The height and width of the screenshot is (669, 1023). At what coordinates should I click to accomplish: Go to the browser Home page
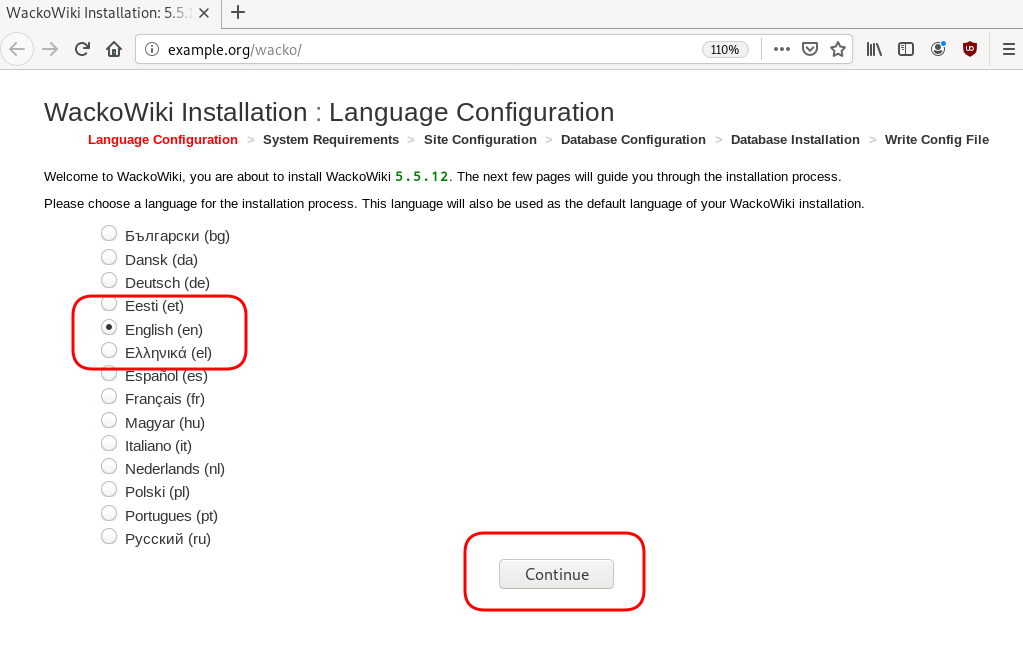[x=114, y=49]
